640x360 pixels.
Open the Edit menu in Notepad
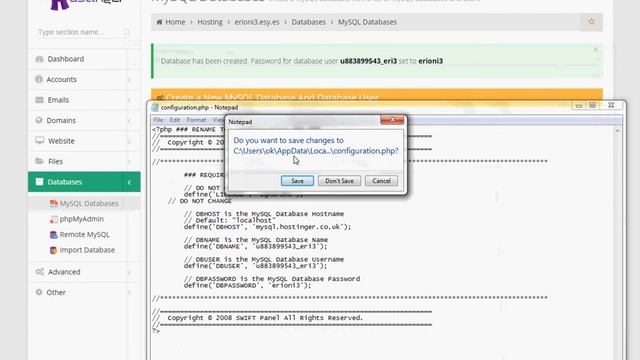pyautogui.click(x=175, y=120)
